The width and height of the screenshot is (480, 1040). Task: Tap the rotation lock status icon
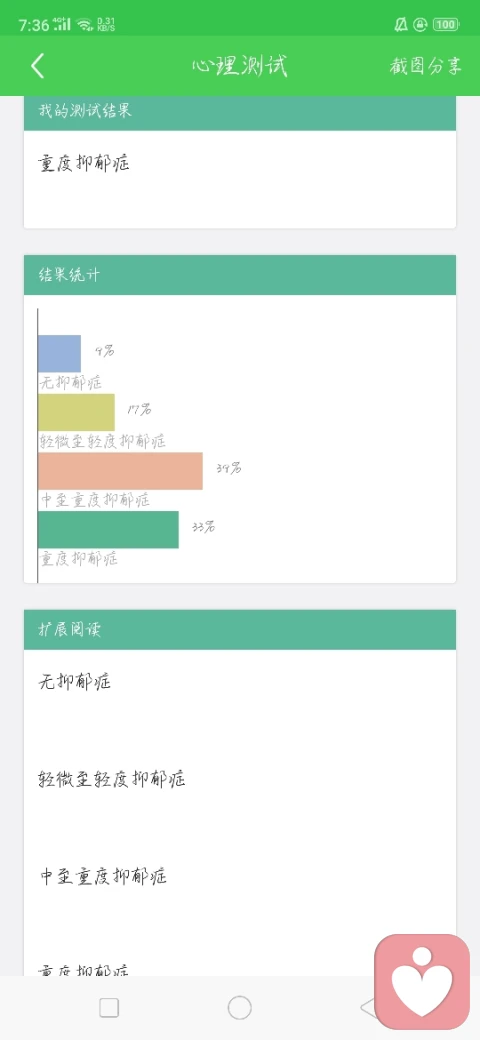point(420,25)
